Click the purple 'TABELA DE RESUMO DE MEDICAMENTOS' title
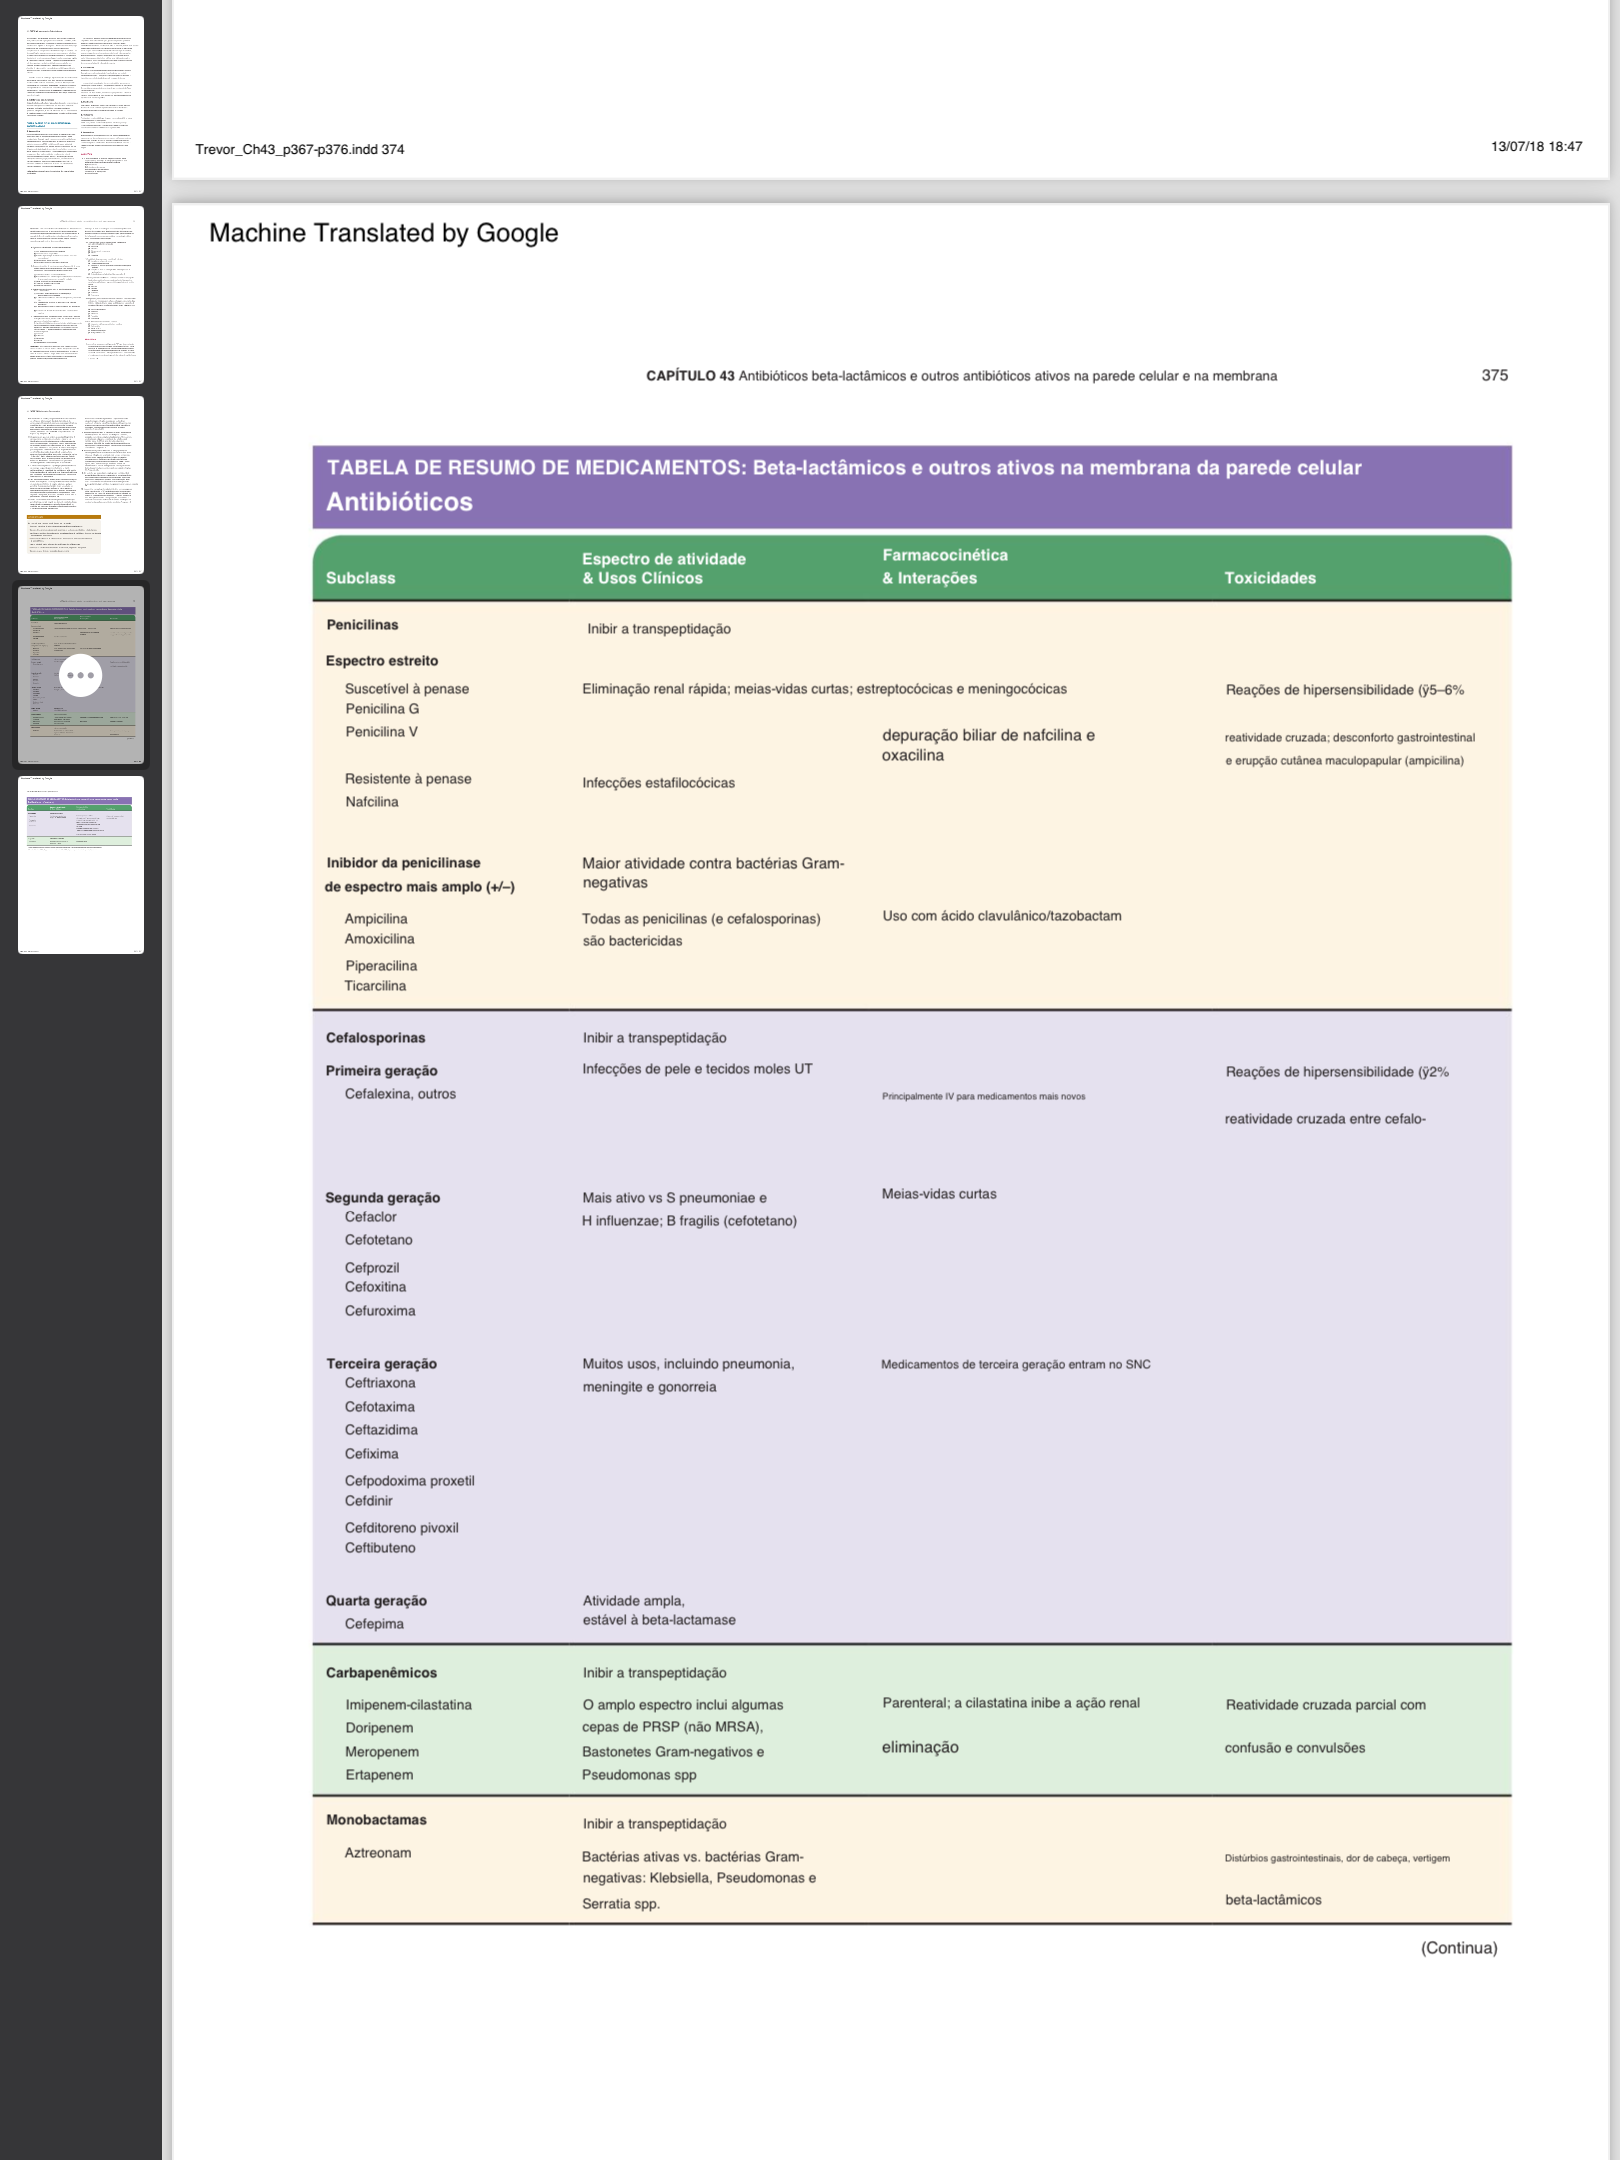Screen dimensions: 1620x2160 coord(844,468)
